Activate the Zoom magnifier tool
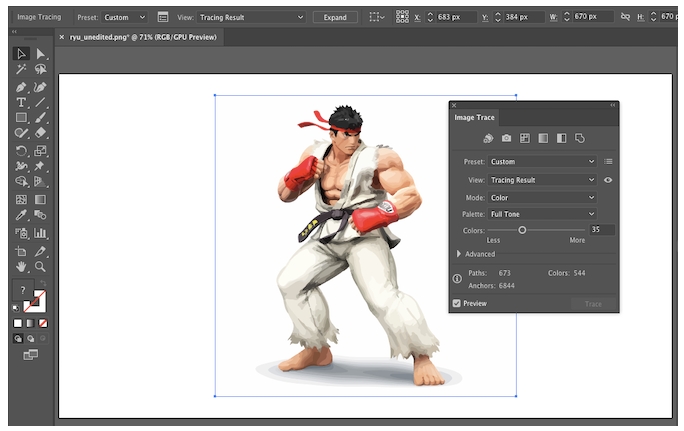This screenshot has height=431, width=684. [x=40, y=267]
